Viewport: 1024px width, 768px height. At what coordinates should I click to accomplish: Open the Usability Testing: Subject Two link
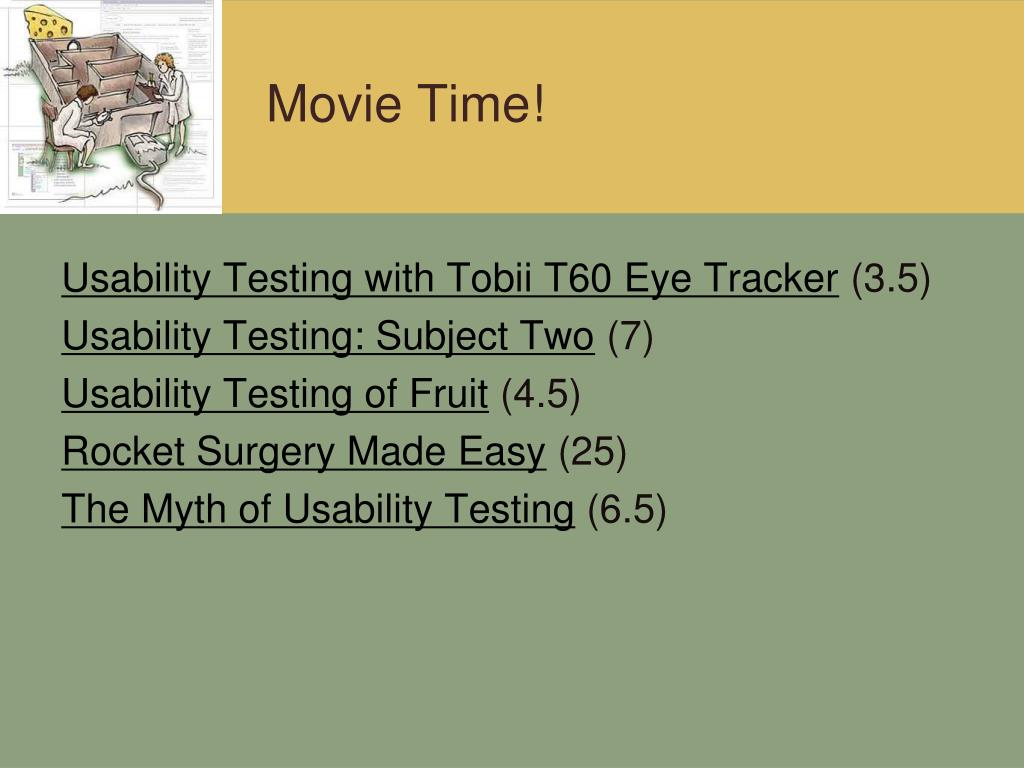[328, 336]
